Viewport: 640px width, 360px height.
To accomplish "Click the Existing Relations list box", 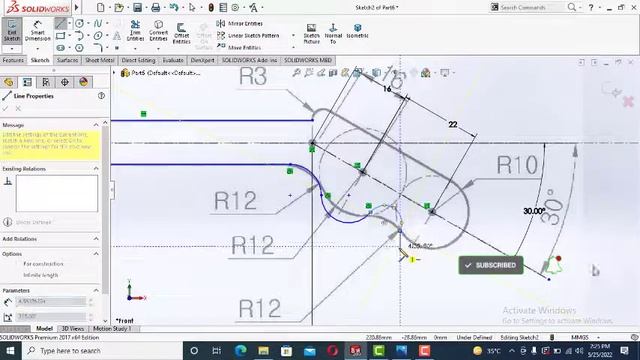I will click(x=57, y=193).
